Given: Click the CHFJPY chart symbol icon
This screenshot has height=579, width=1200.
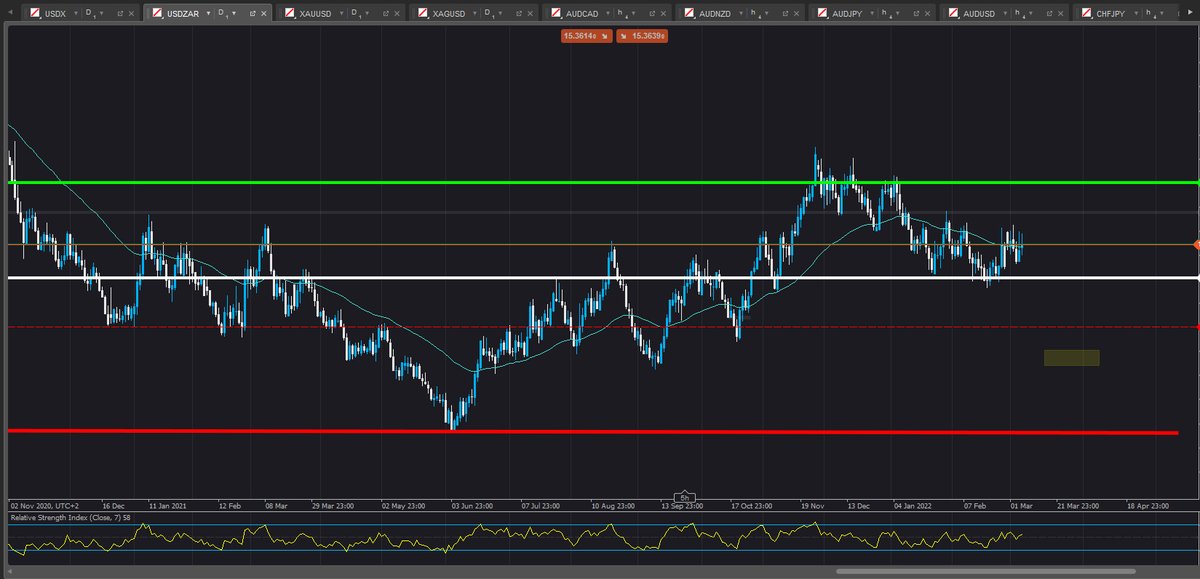Looking at the screenshot, I should (x=1086, y=13).
